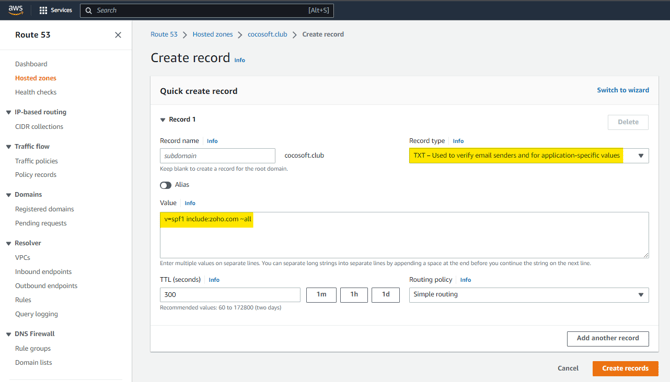Toggle the Alias switch

[x=166, y=185]
